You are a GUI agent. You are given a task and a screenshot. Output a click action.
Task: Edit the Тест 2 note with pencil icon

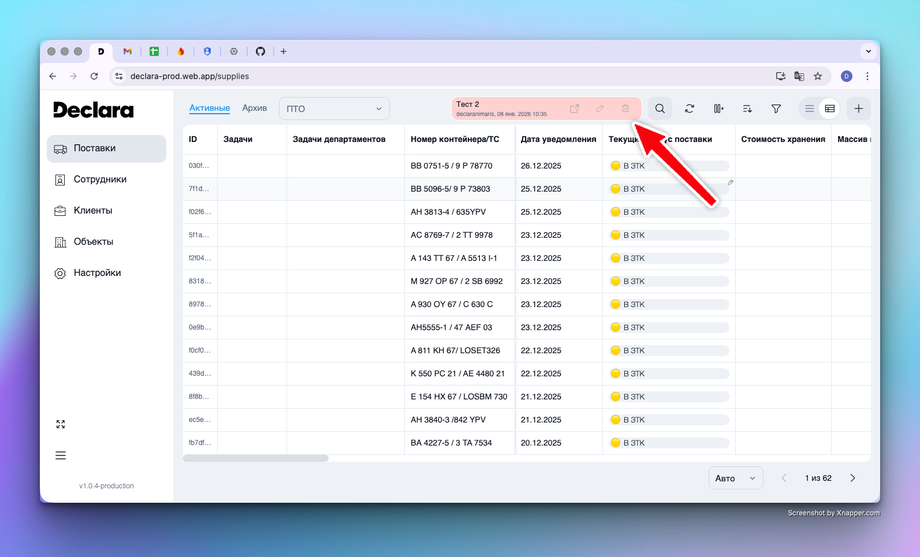(600, 109)
